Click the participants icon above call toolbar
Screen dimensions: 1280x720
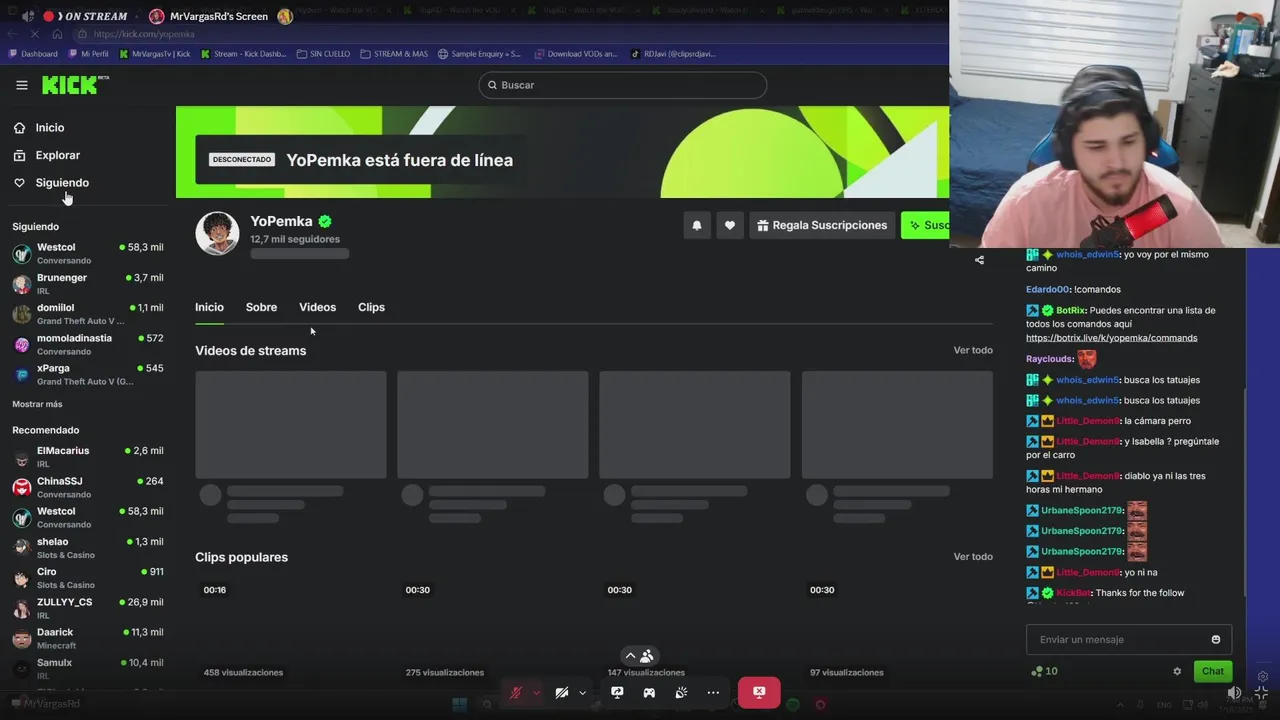click(x=647, y=656)
